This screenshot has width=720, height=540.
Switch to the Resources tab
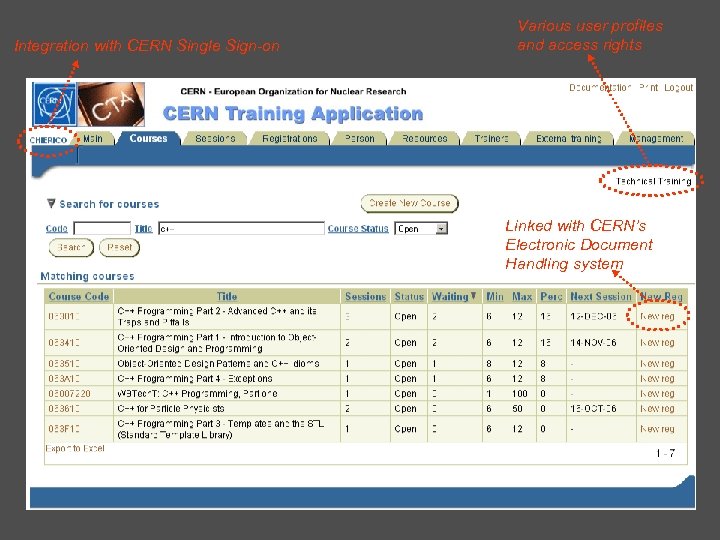[x=424, y=138]
